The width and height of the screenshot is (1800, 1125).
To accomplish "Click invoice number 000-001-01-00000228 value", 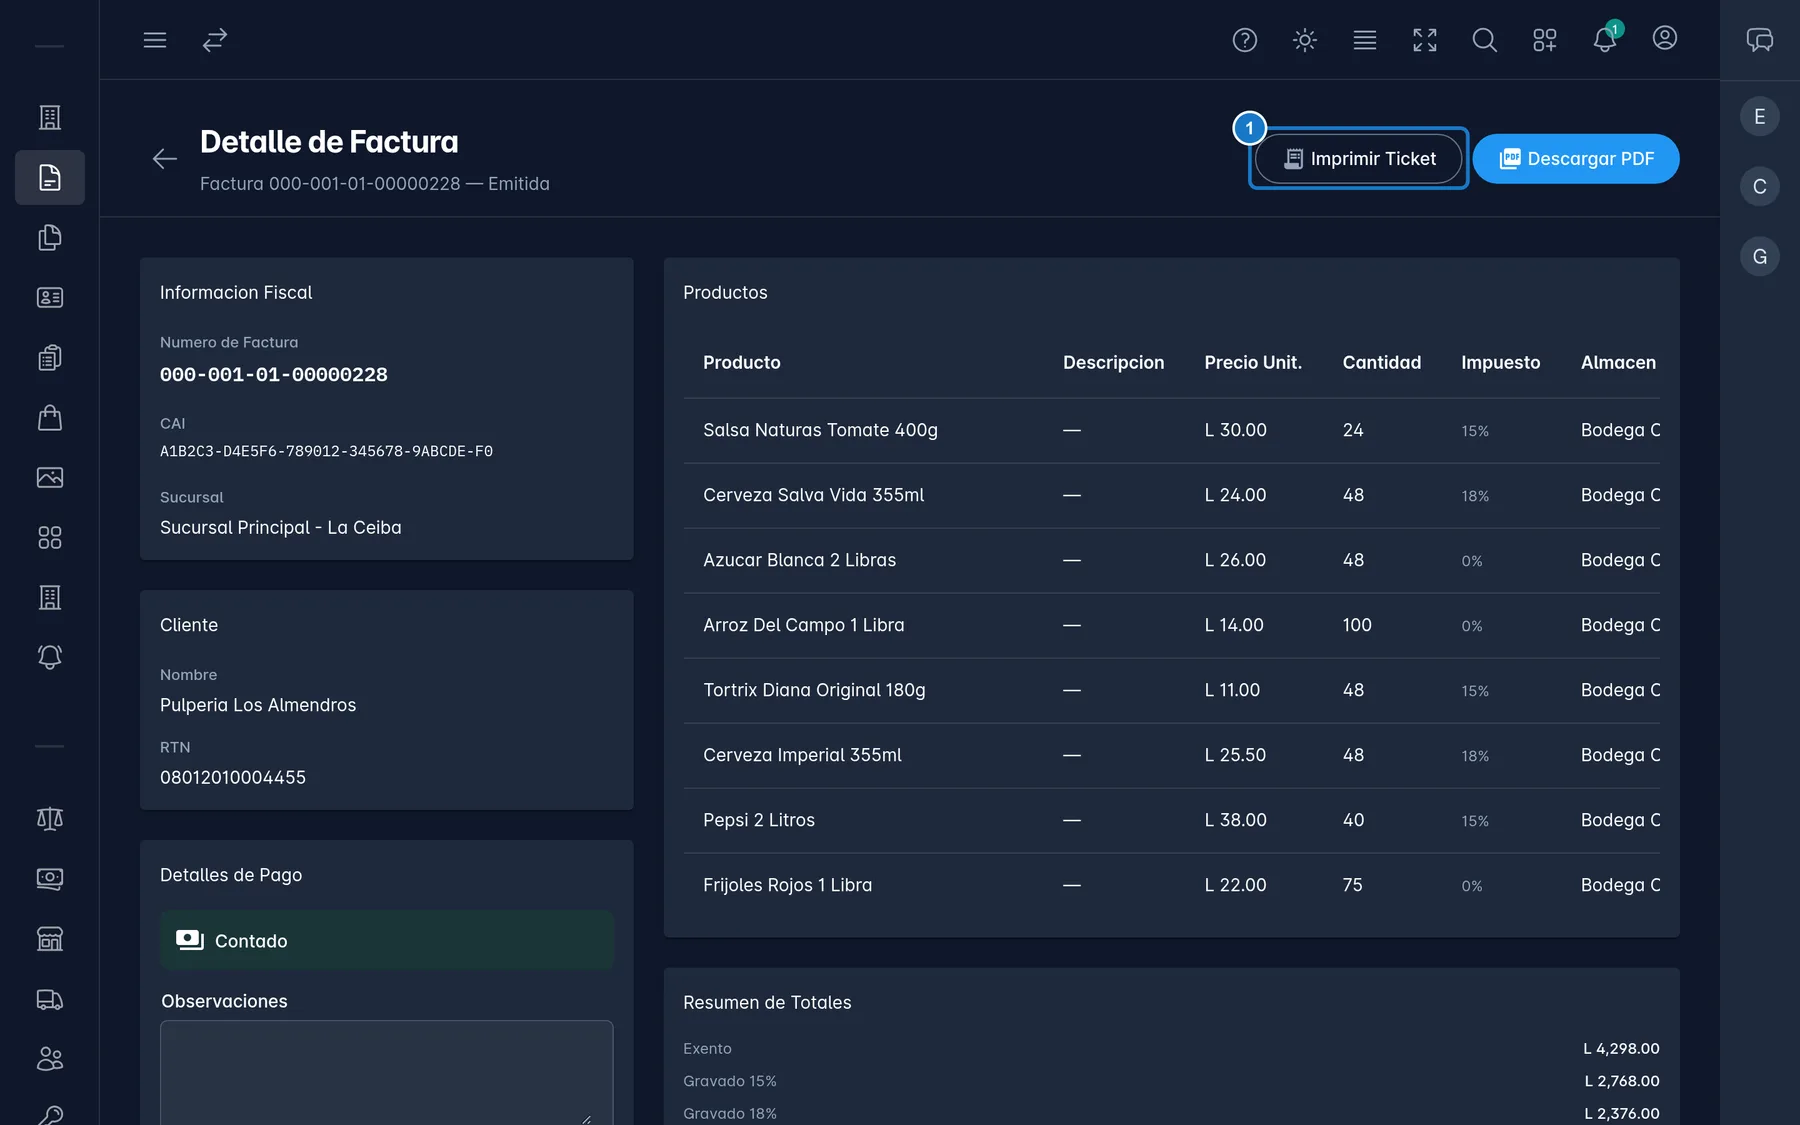I will (274, 375).
